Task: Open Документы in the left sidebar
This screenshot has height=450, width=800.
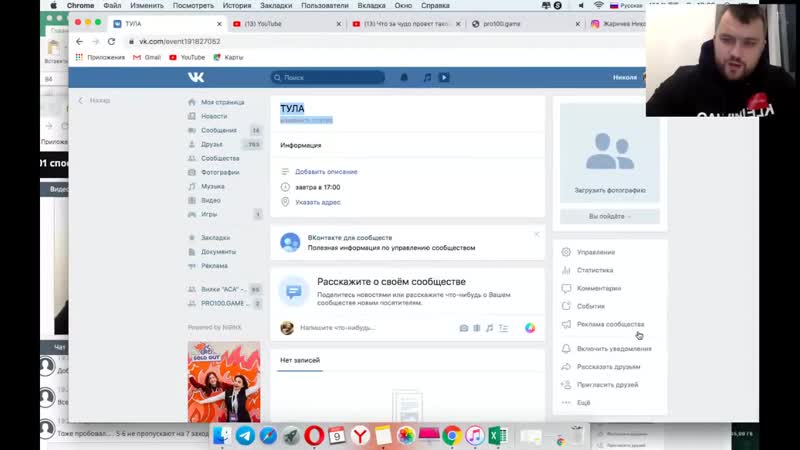Action: tap(218, 252)
